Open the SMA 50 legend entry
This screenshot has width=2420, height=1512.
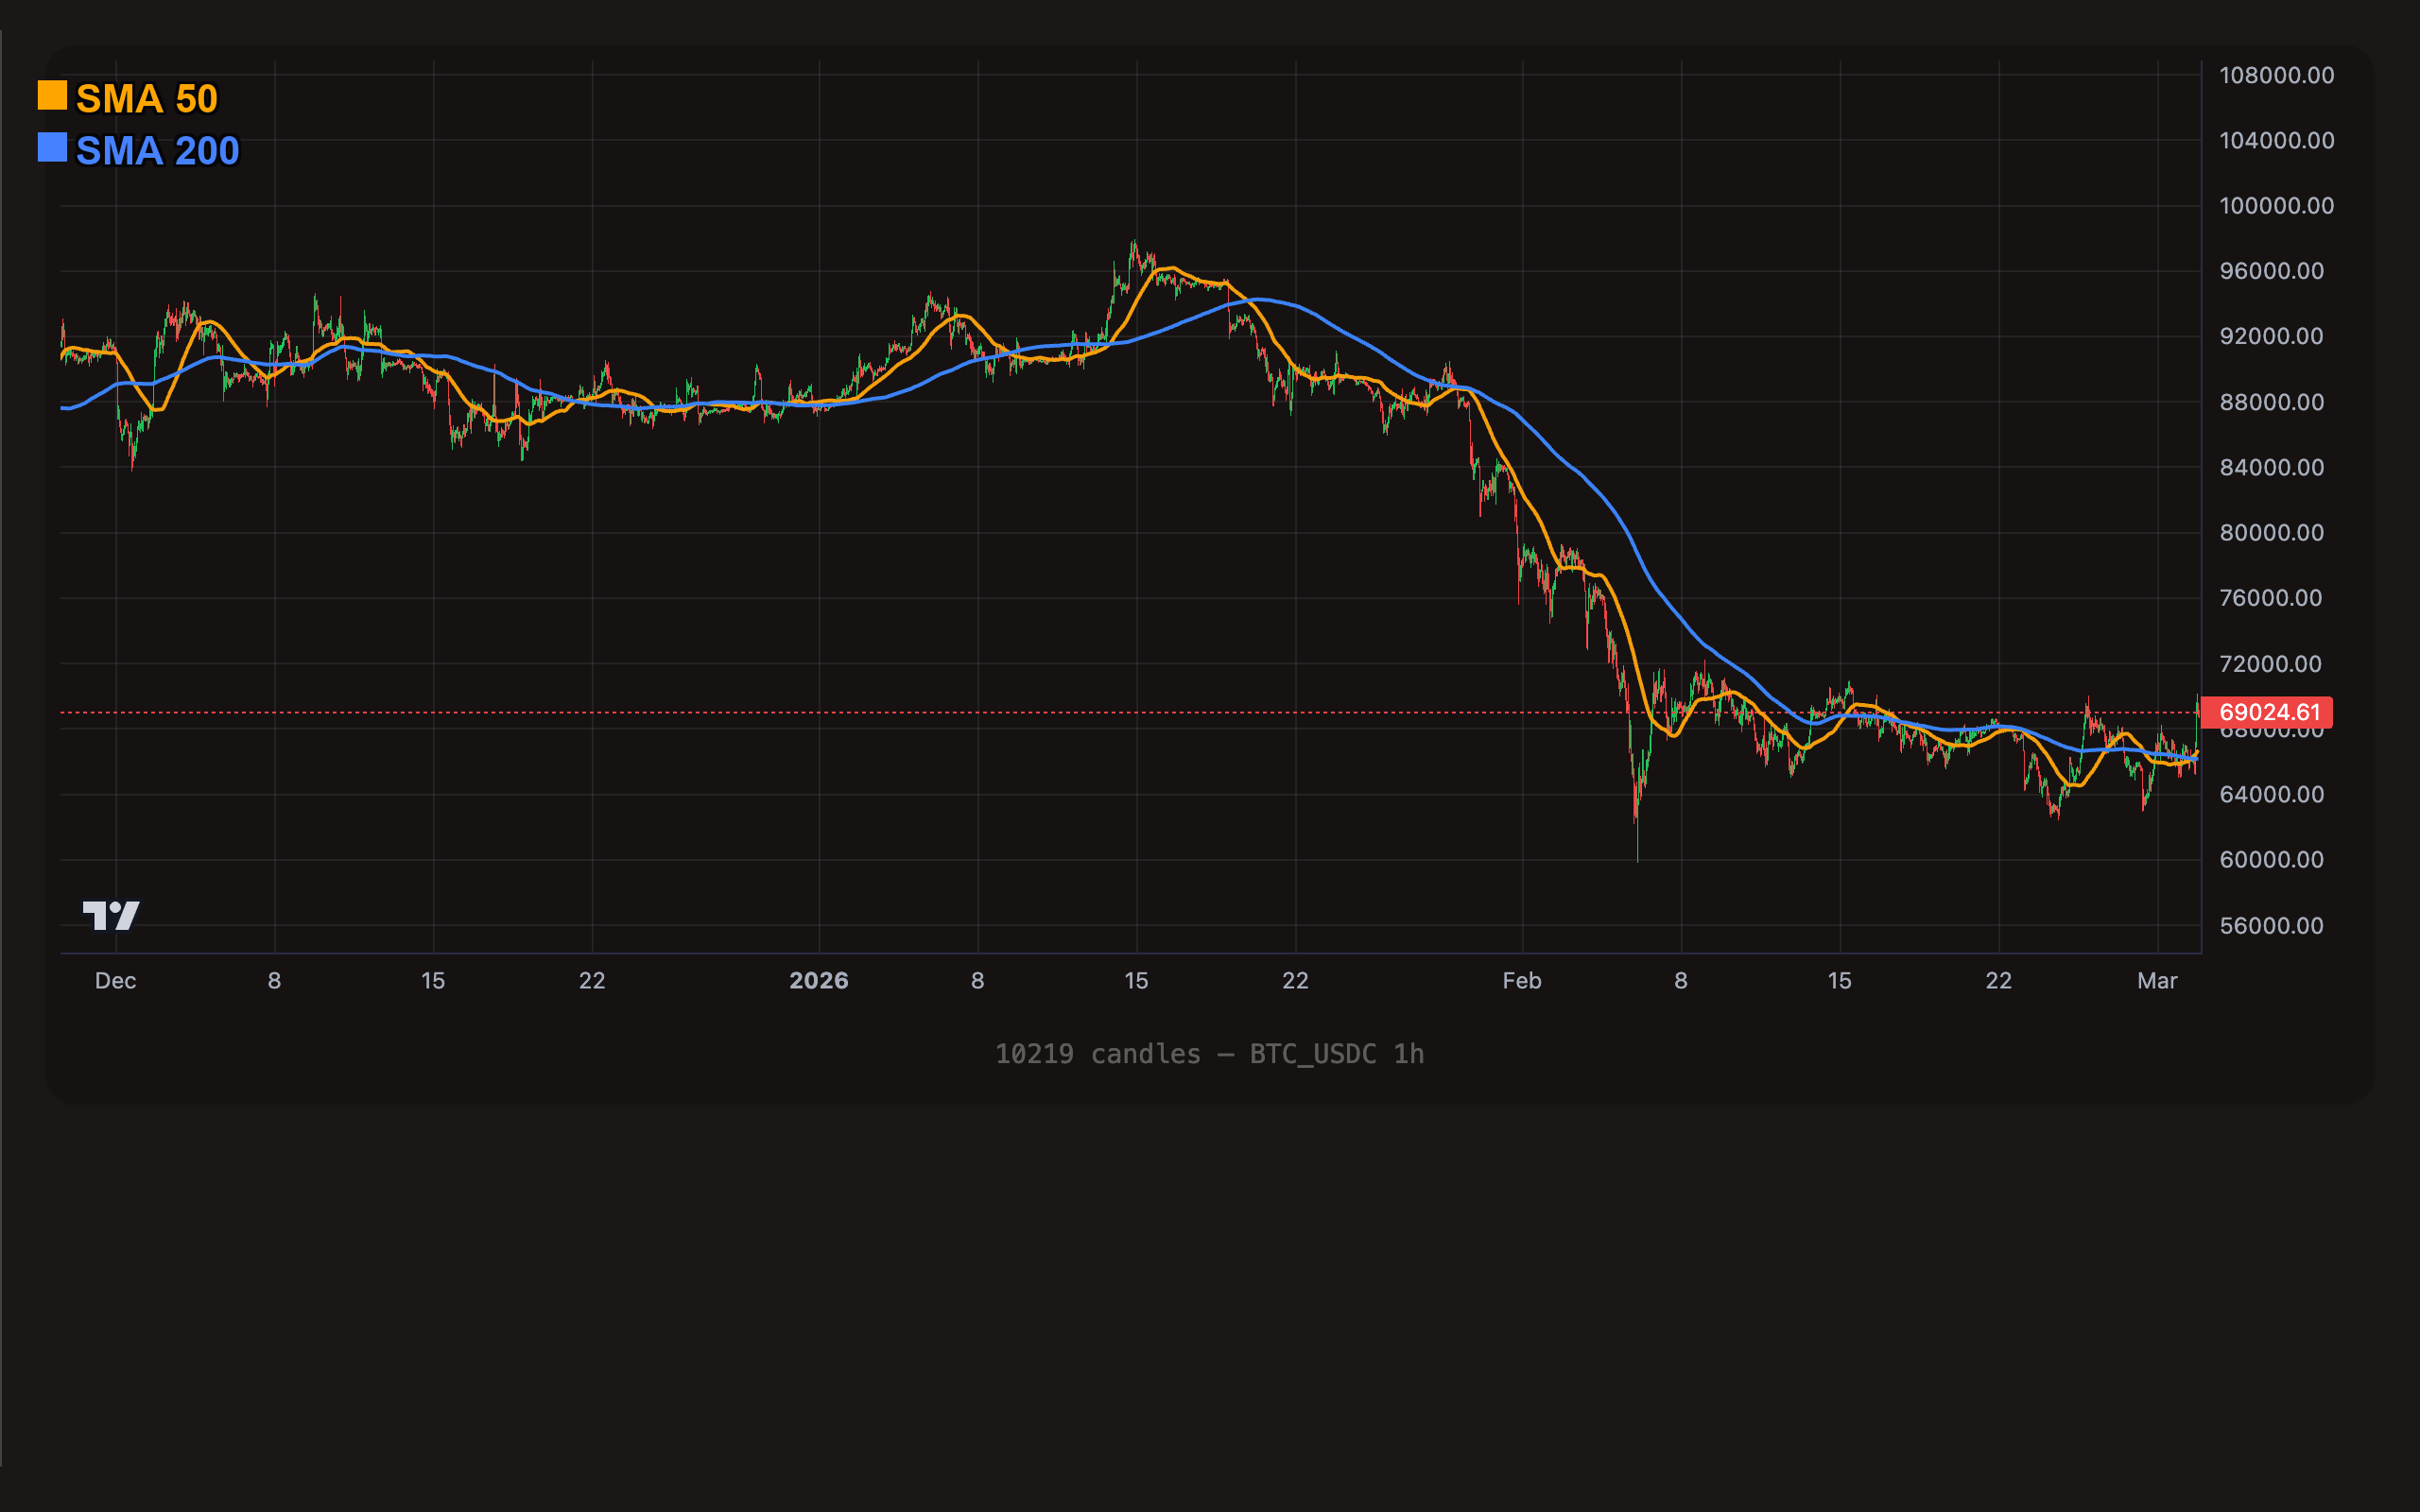click(147, 99)
